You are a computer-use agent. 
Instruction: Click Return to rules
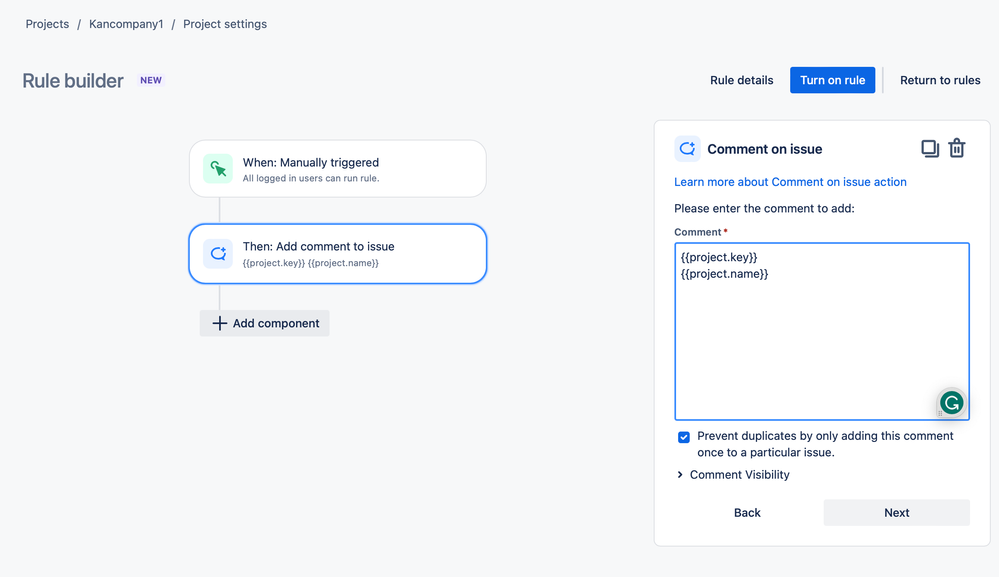(x=940, y=80)
